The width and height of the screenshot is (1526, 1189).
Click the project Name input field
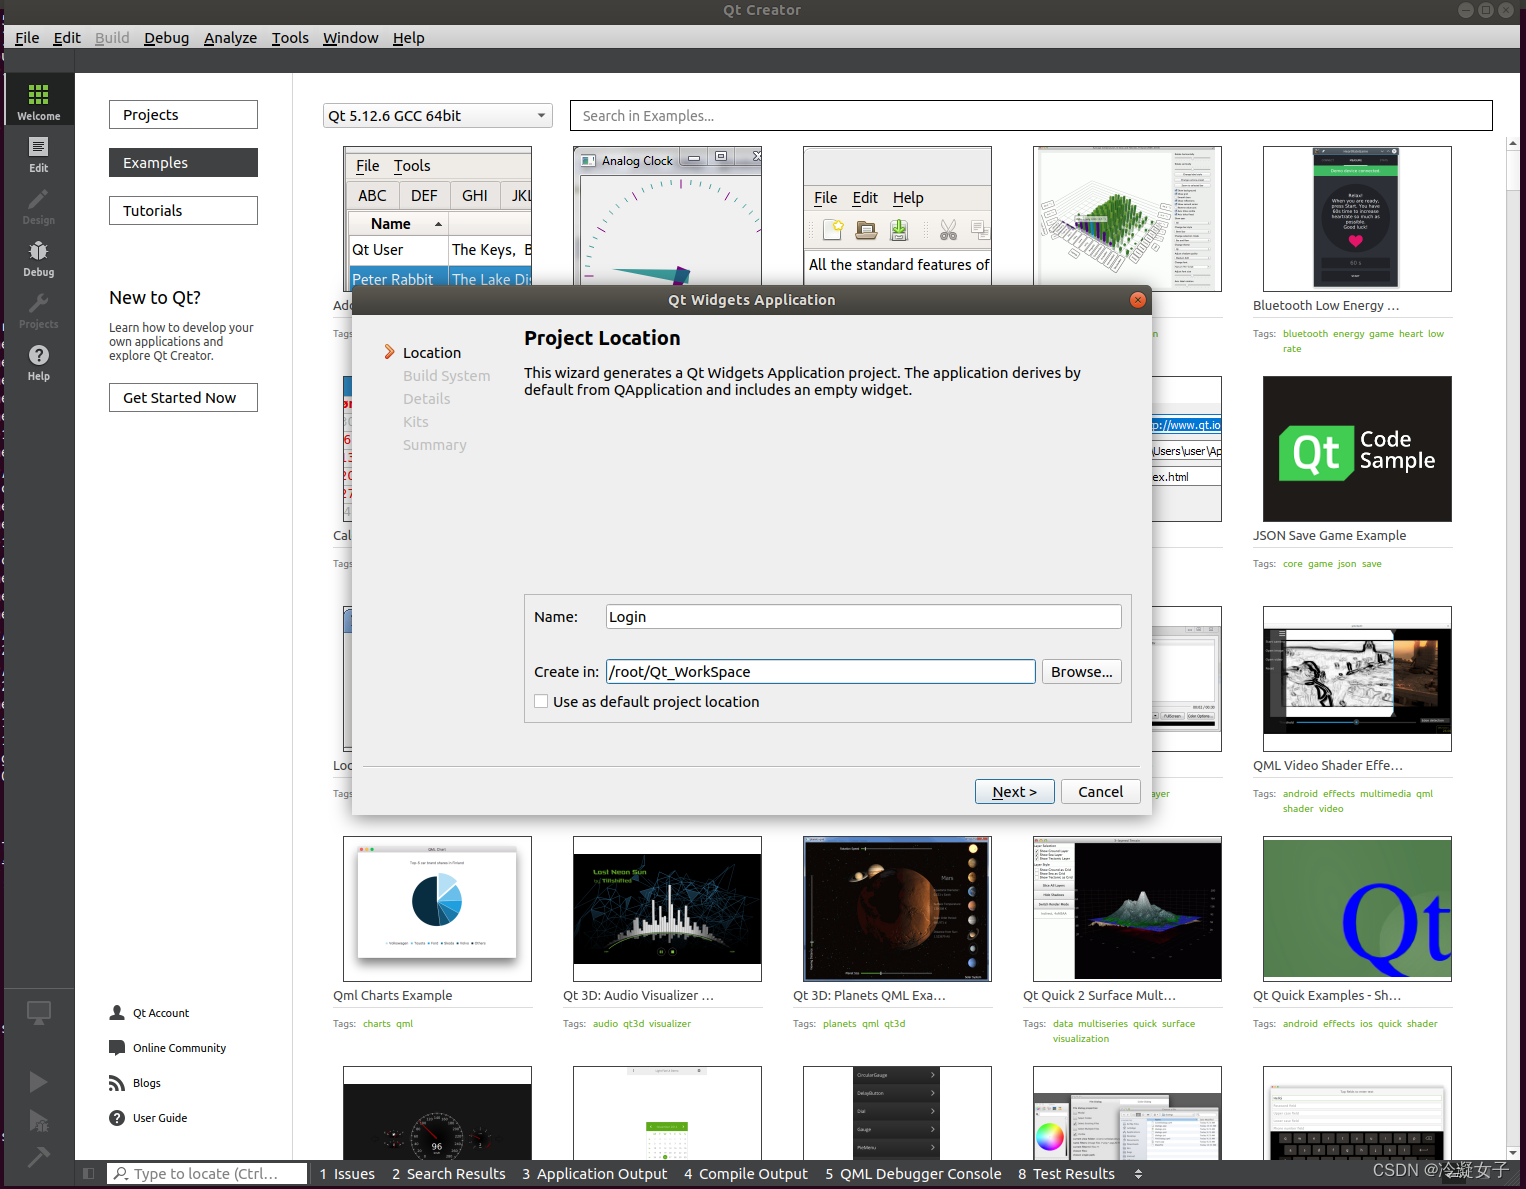click(863, 617)
